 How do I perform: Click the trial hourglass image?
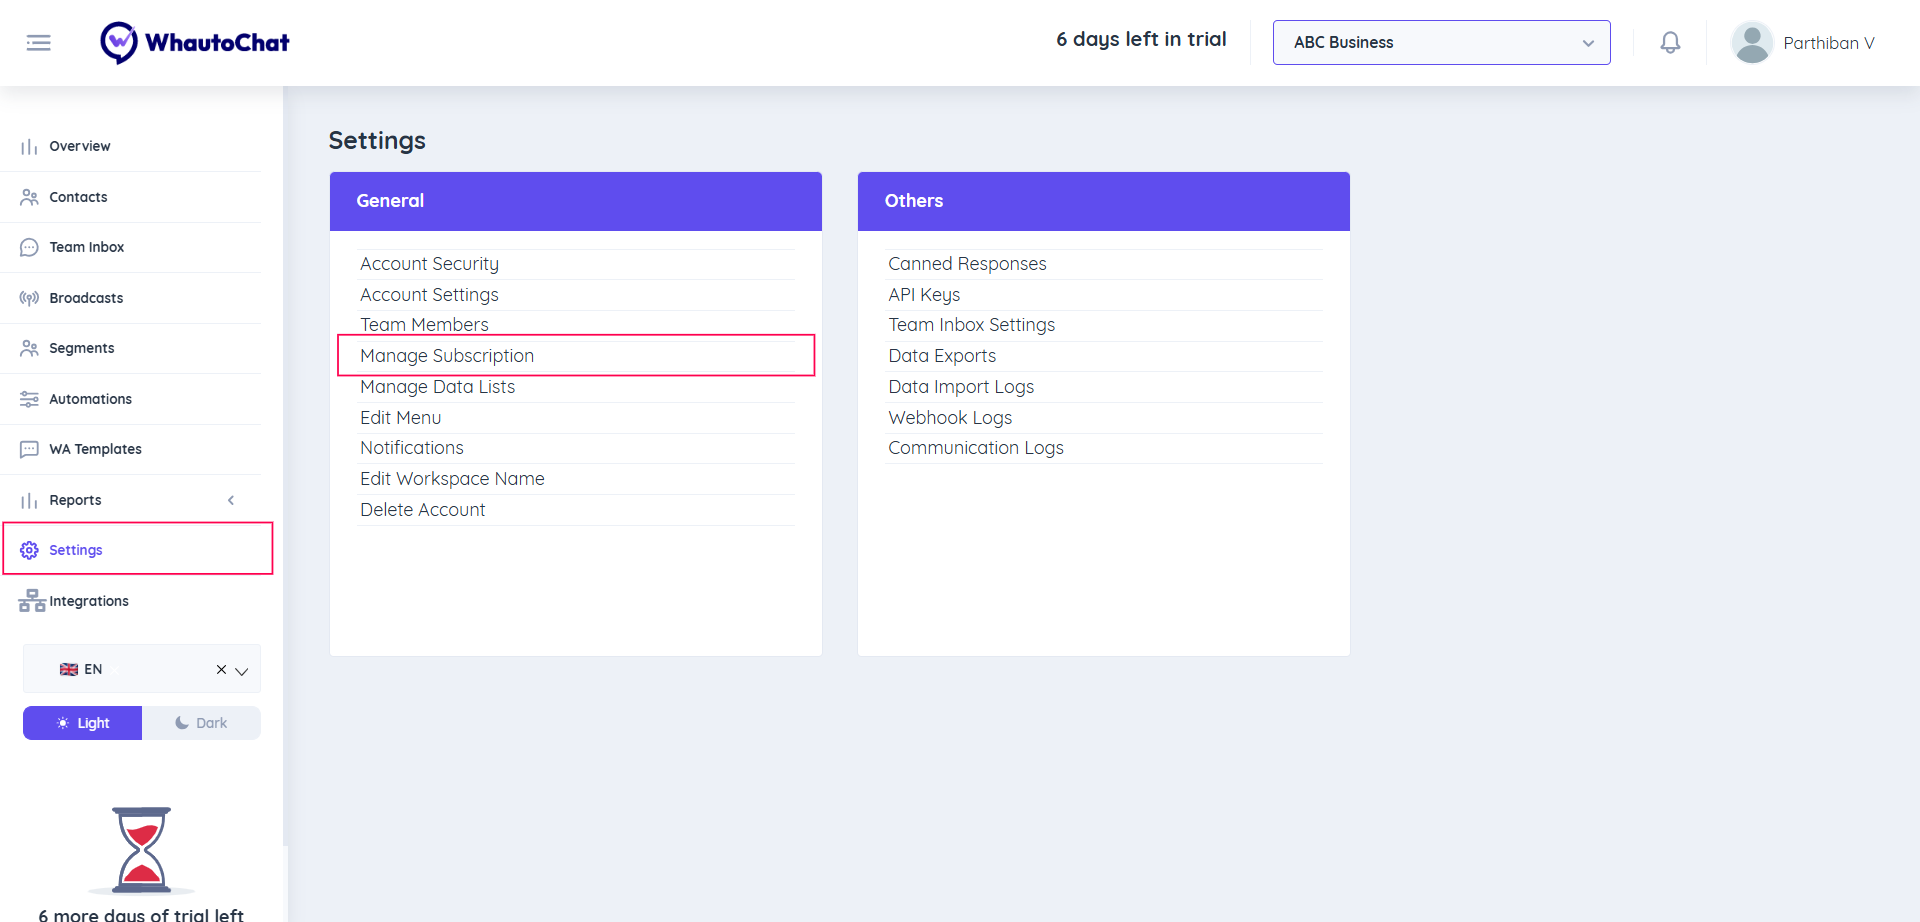point(141,850)
